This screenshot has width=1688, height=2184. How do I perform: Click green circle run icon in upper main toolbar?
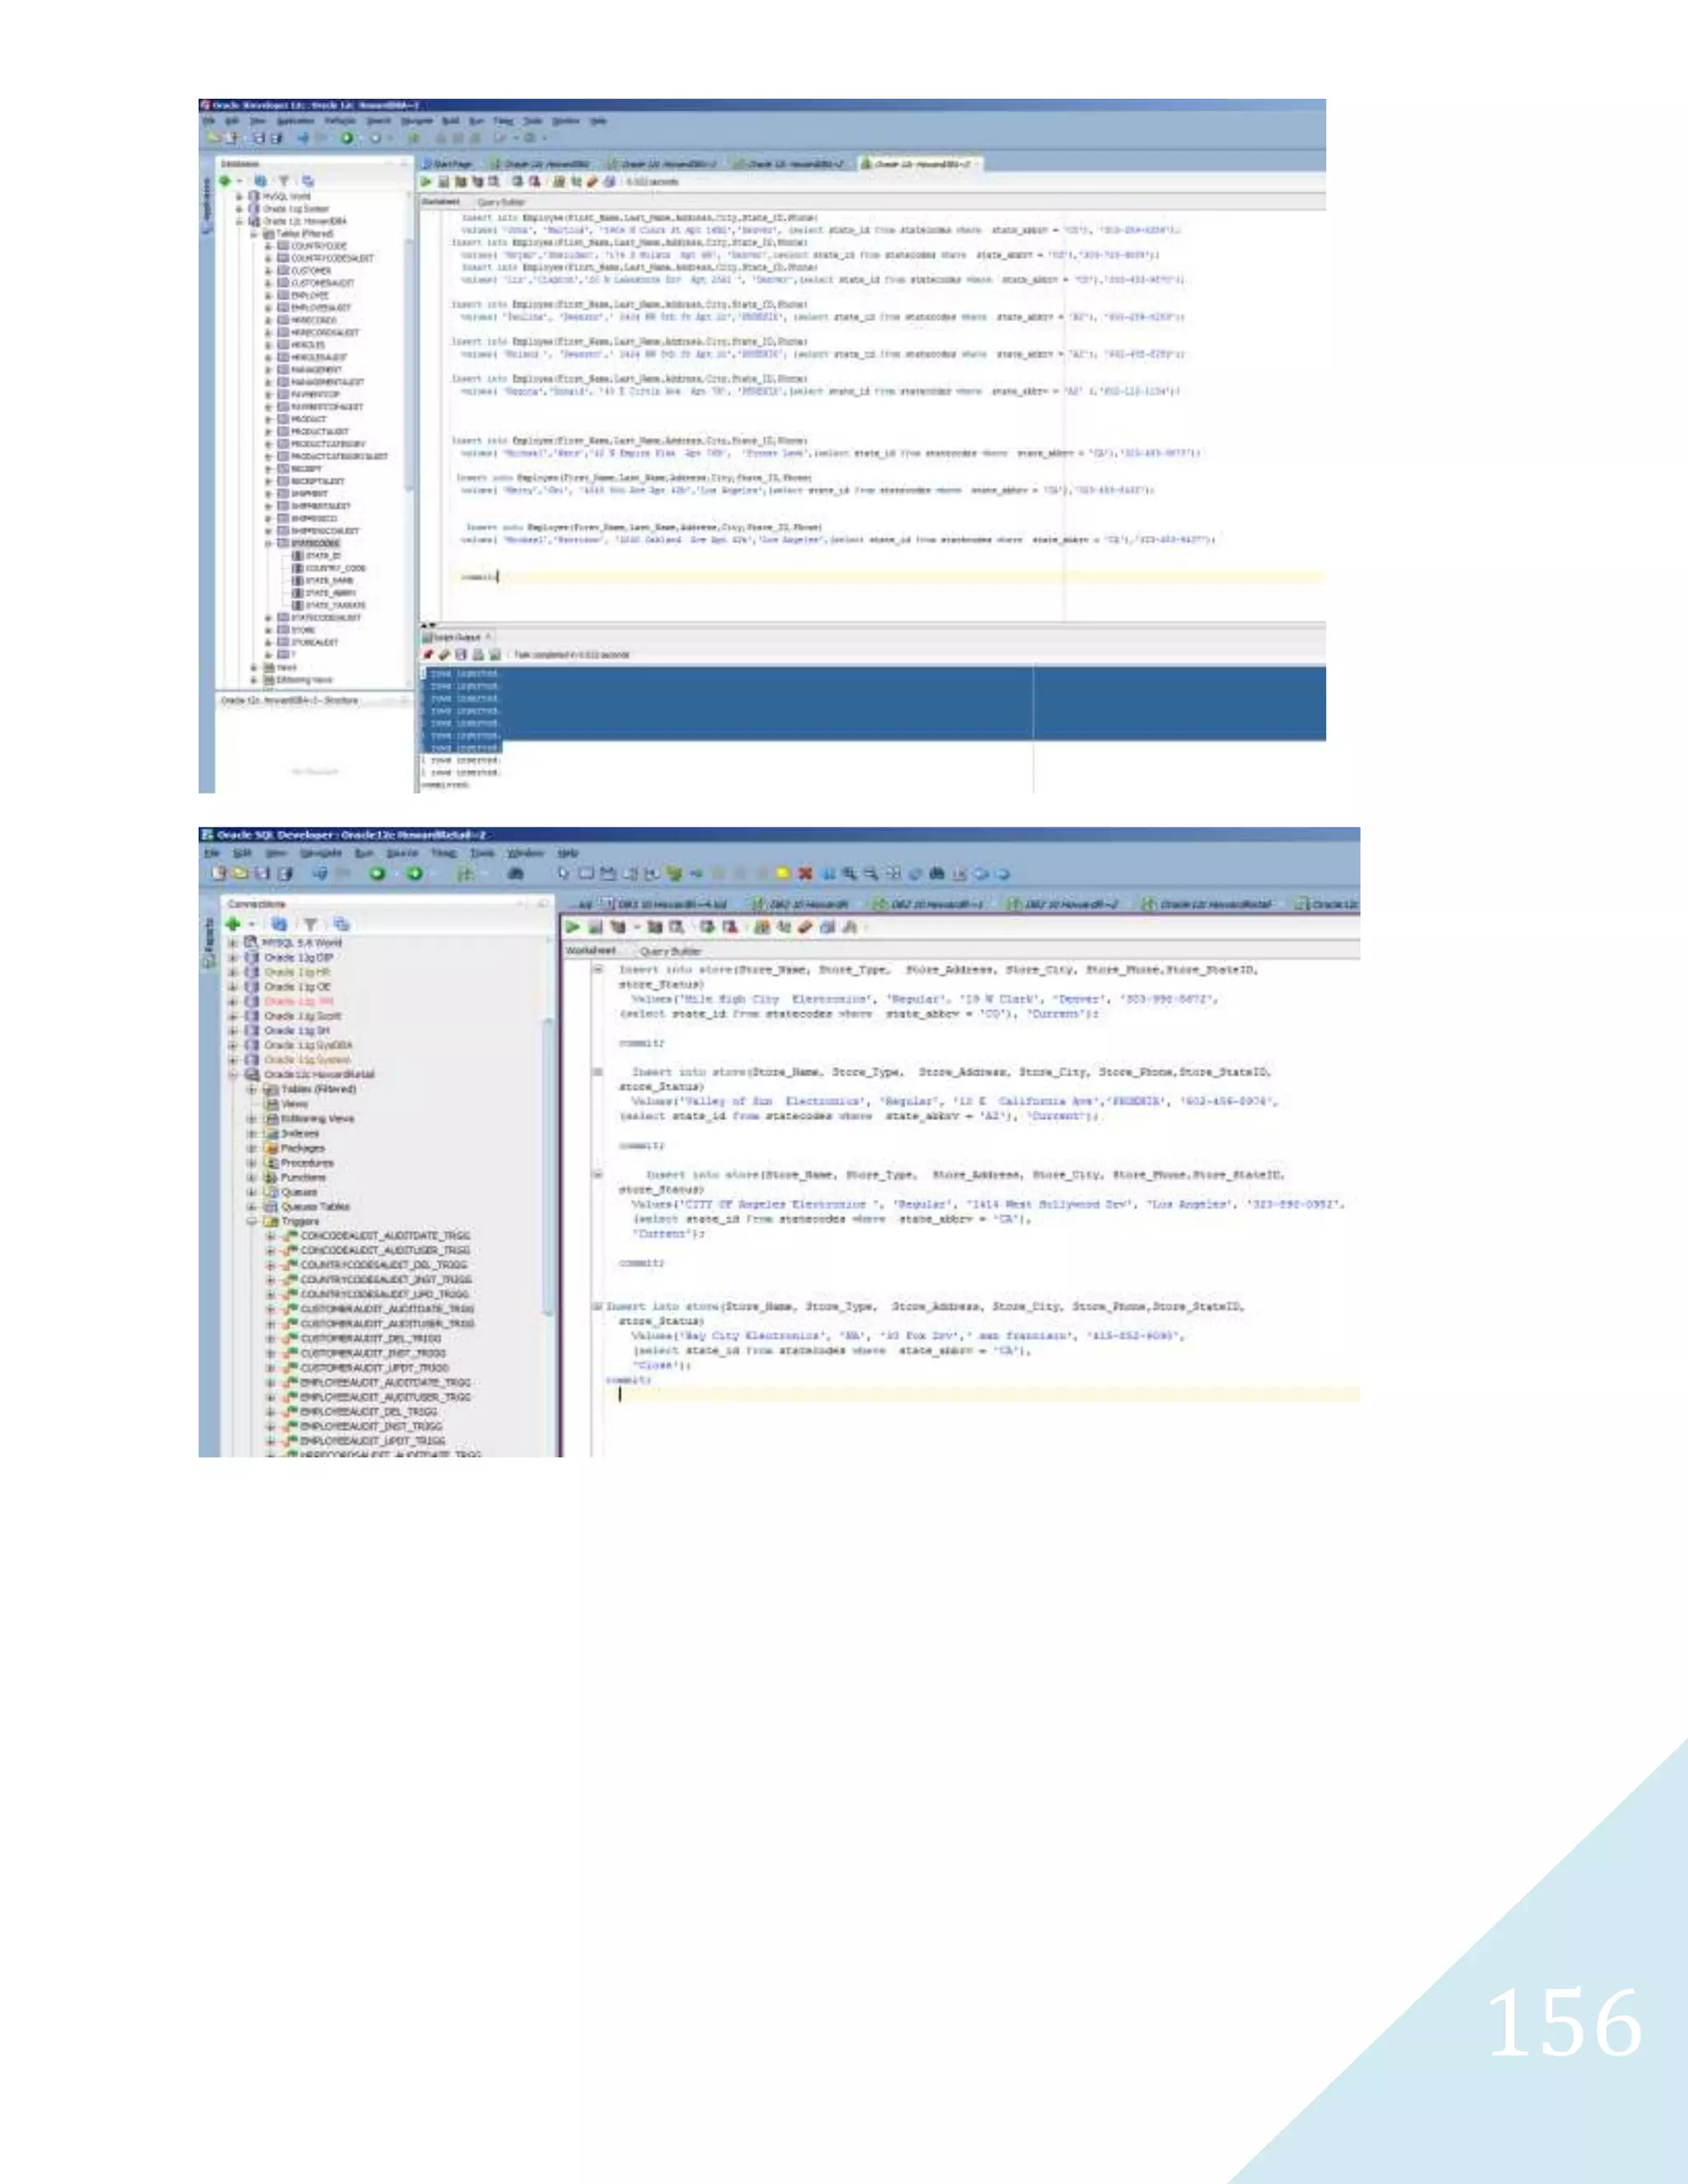point(347,138)
